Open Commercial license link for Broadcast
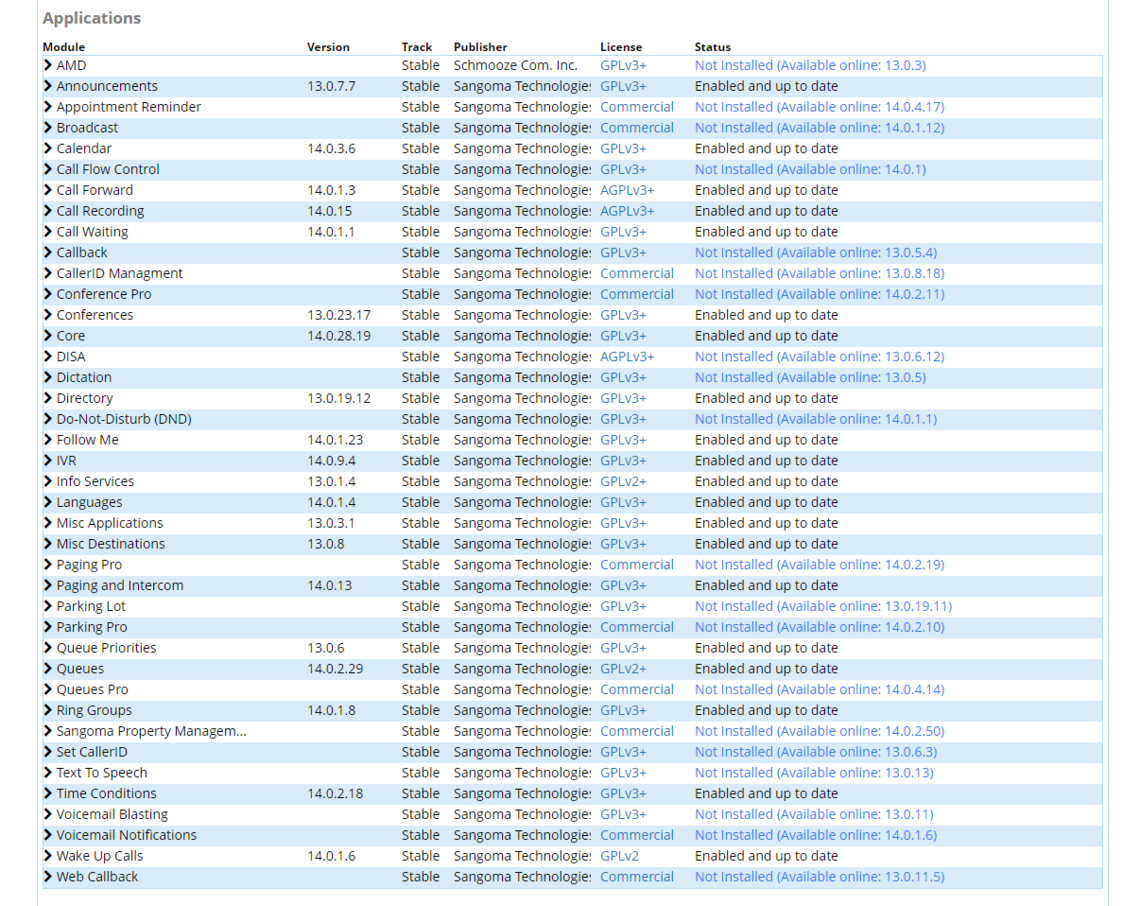1140x906 pixels. (x=637, y=128)
